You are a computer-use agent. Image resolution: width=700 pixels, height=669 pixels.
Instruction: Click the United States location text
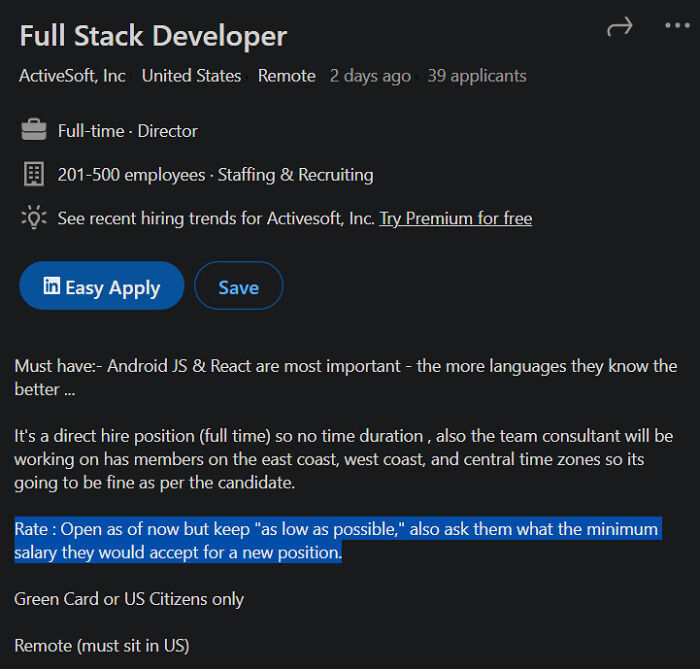191,76
